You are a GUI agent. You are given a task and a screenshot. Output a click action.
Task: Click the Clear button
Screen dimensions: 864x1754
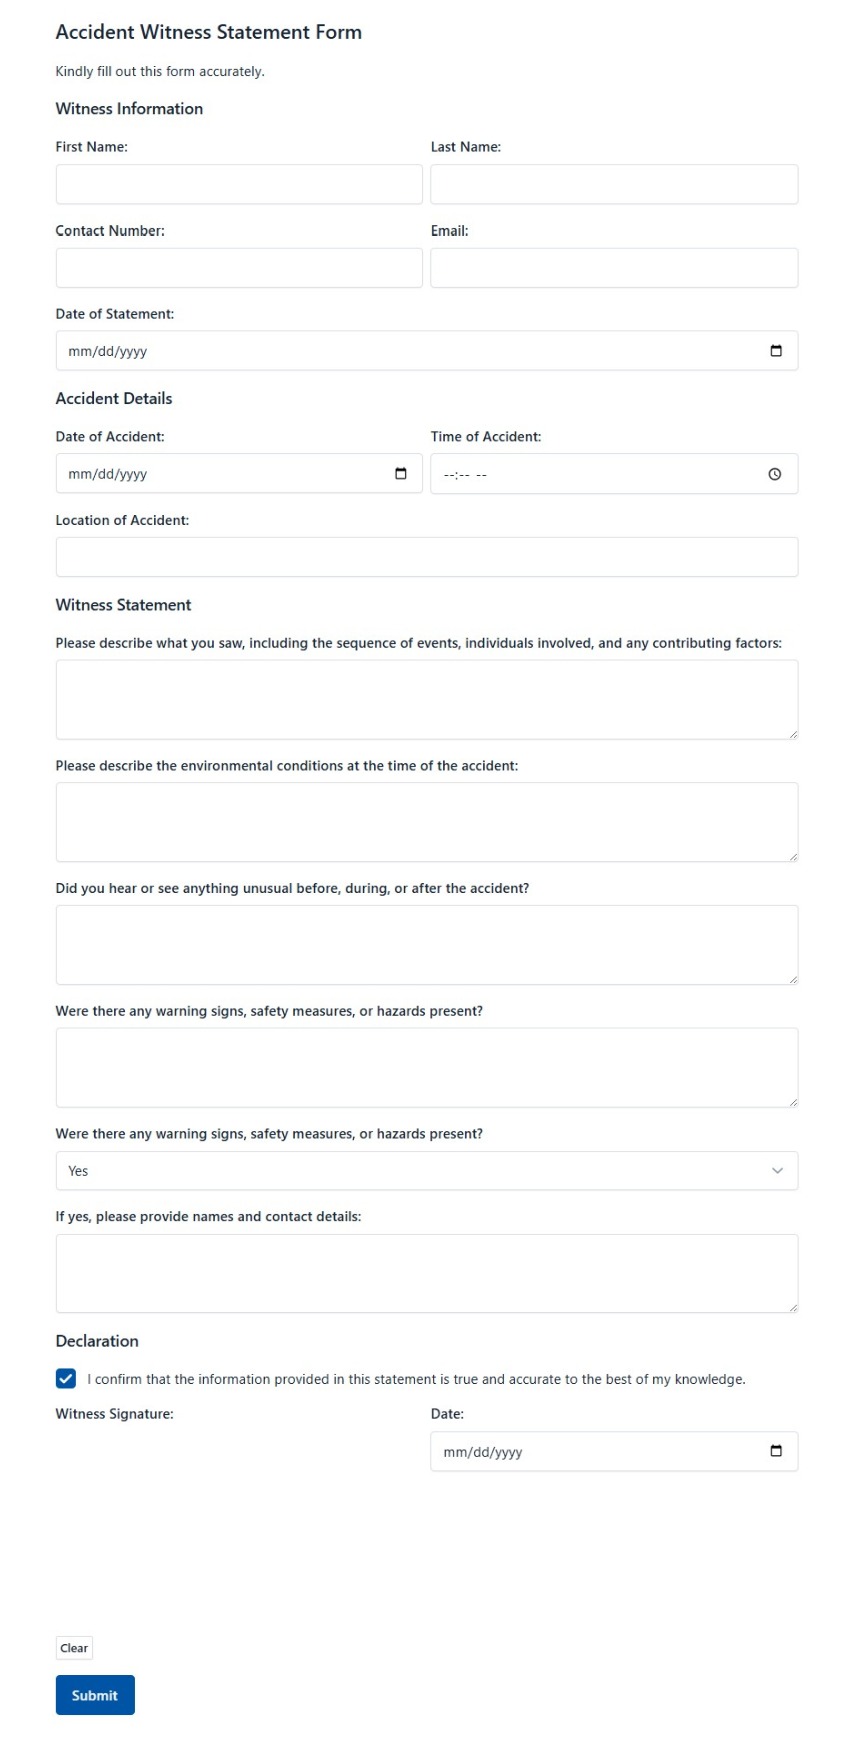pos(73,1647)
